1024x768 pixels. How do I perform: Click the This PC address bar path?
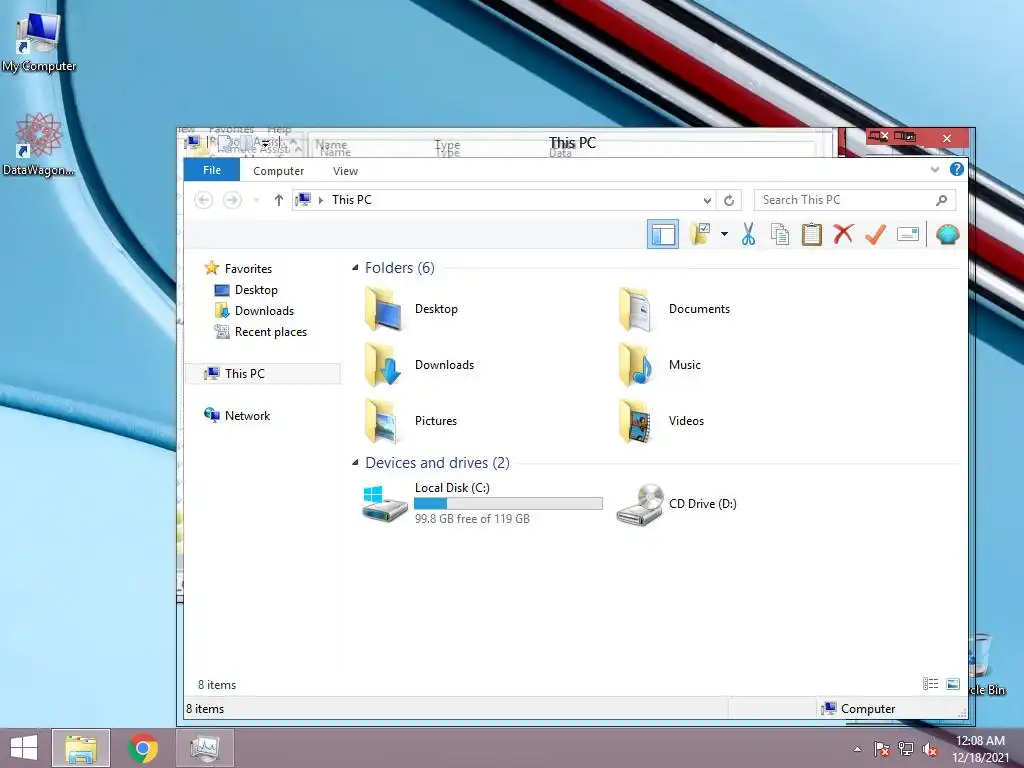tap(351, 200)
